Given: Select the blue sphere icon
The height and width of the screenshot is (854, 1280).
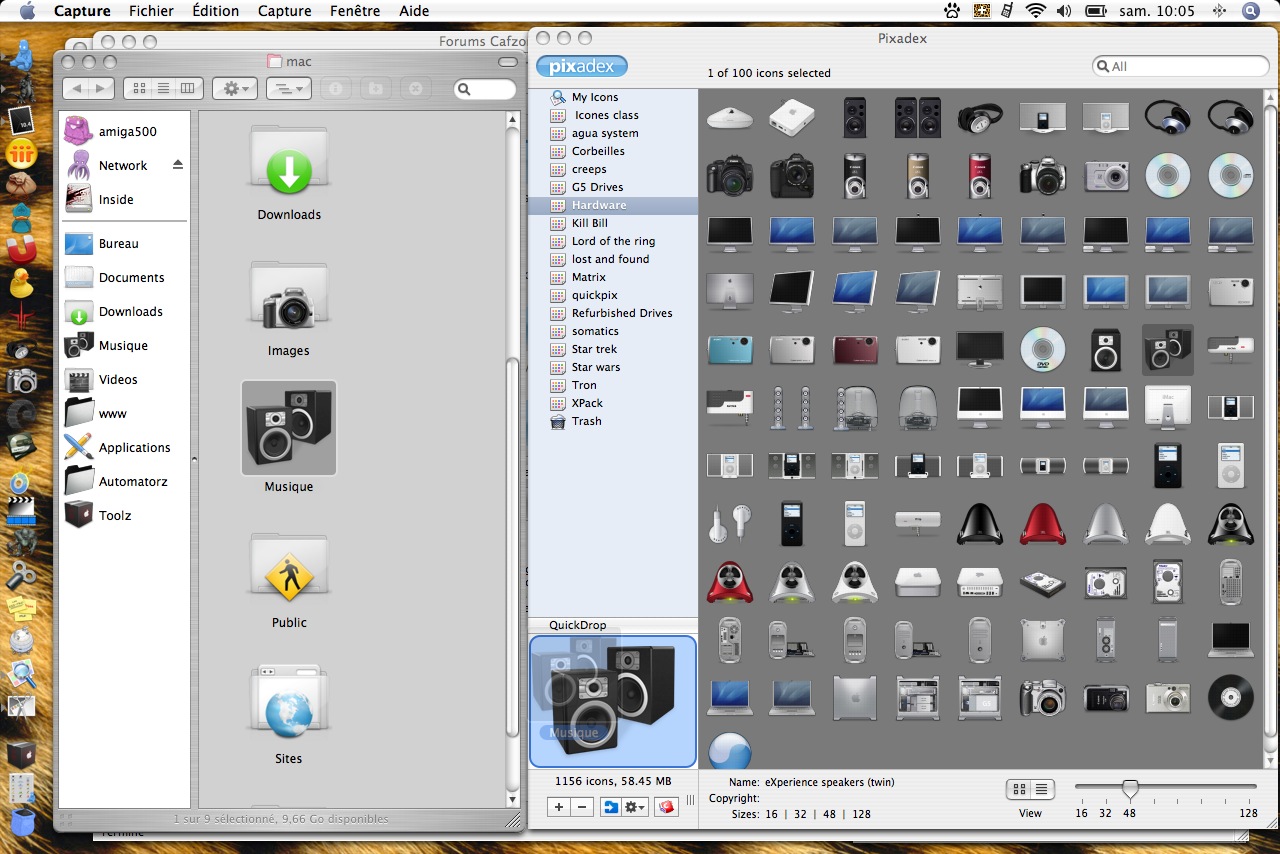Looking at the screenshot, I should pos(730,752).
